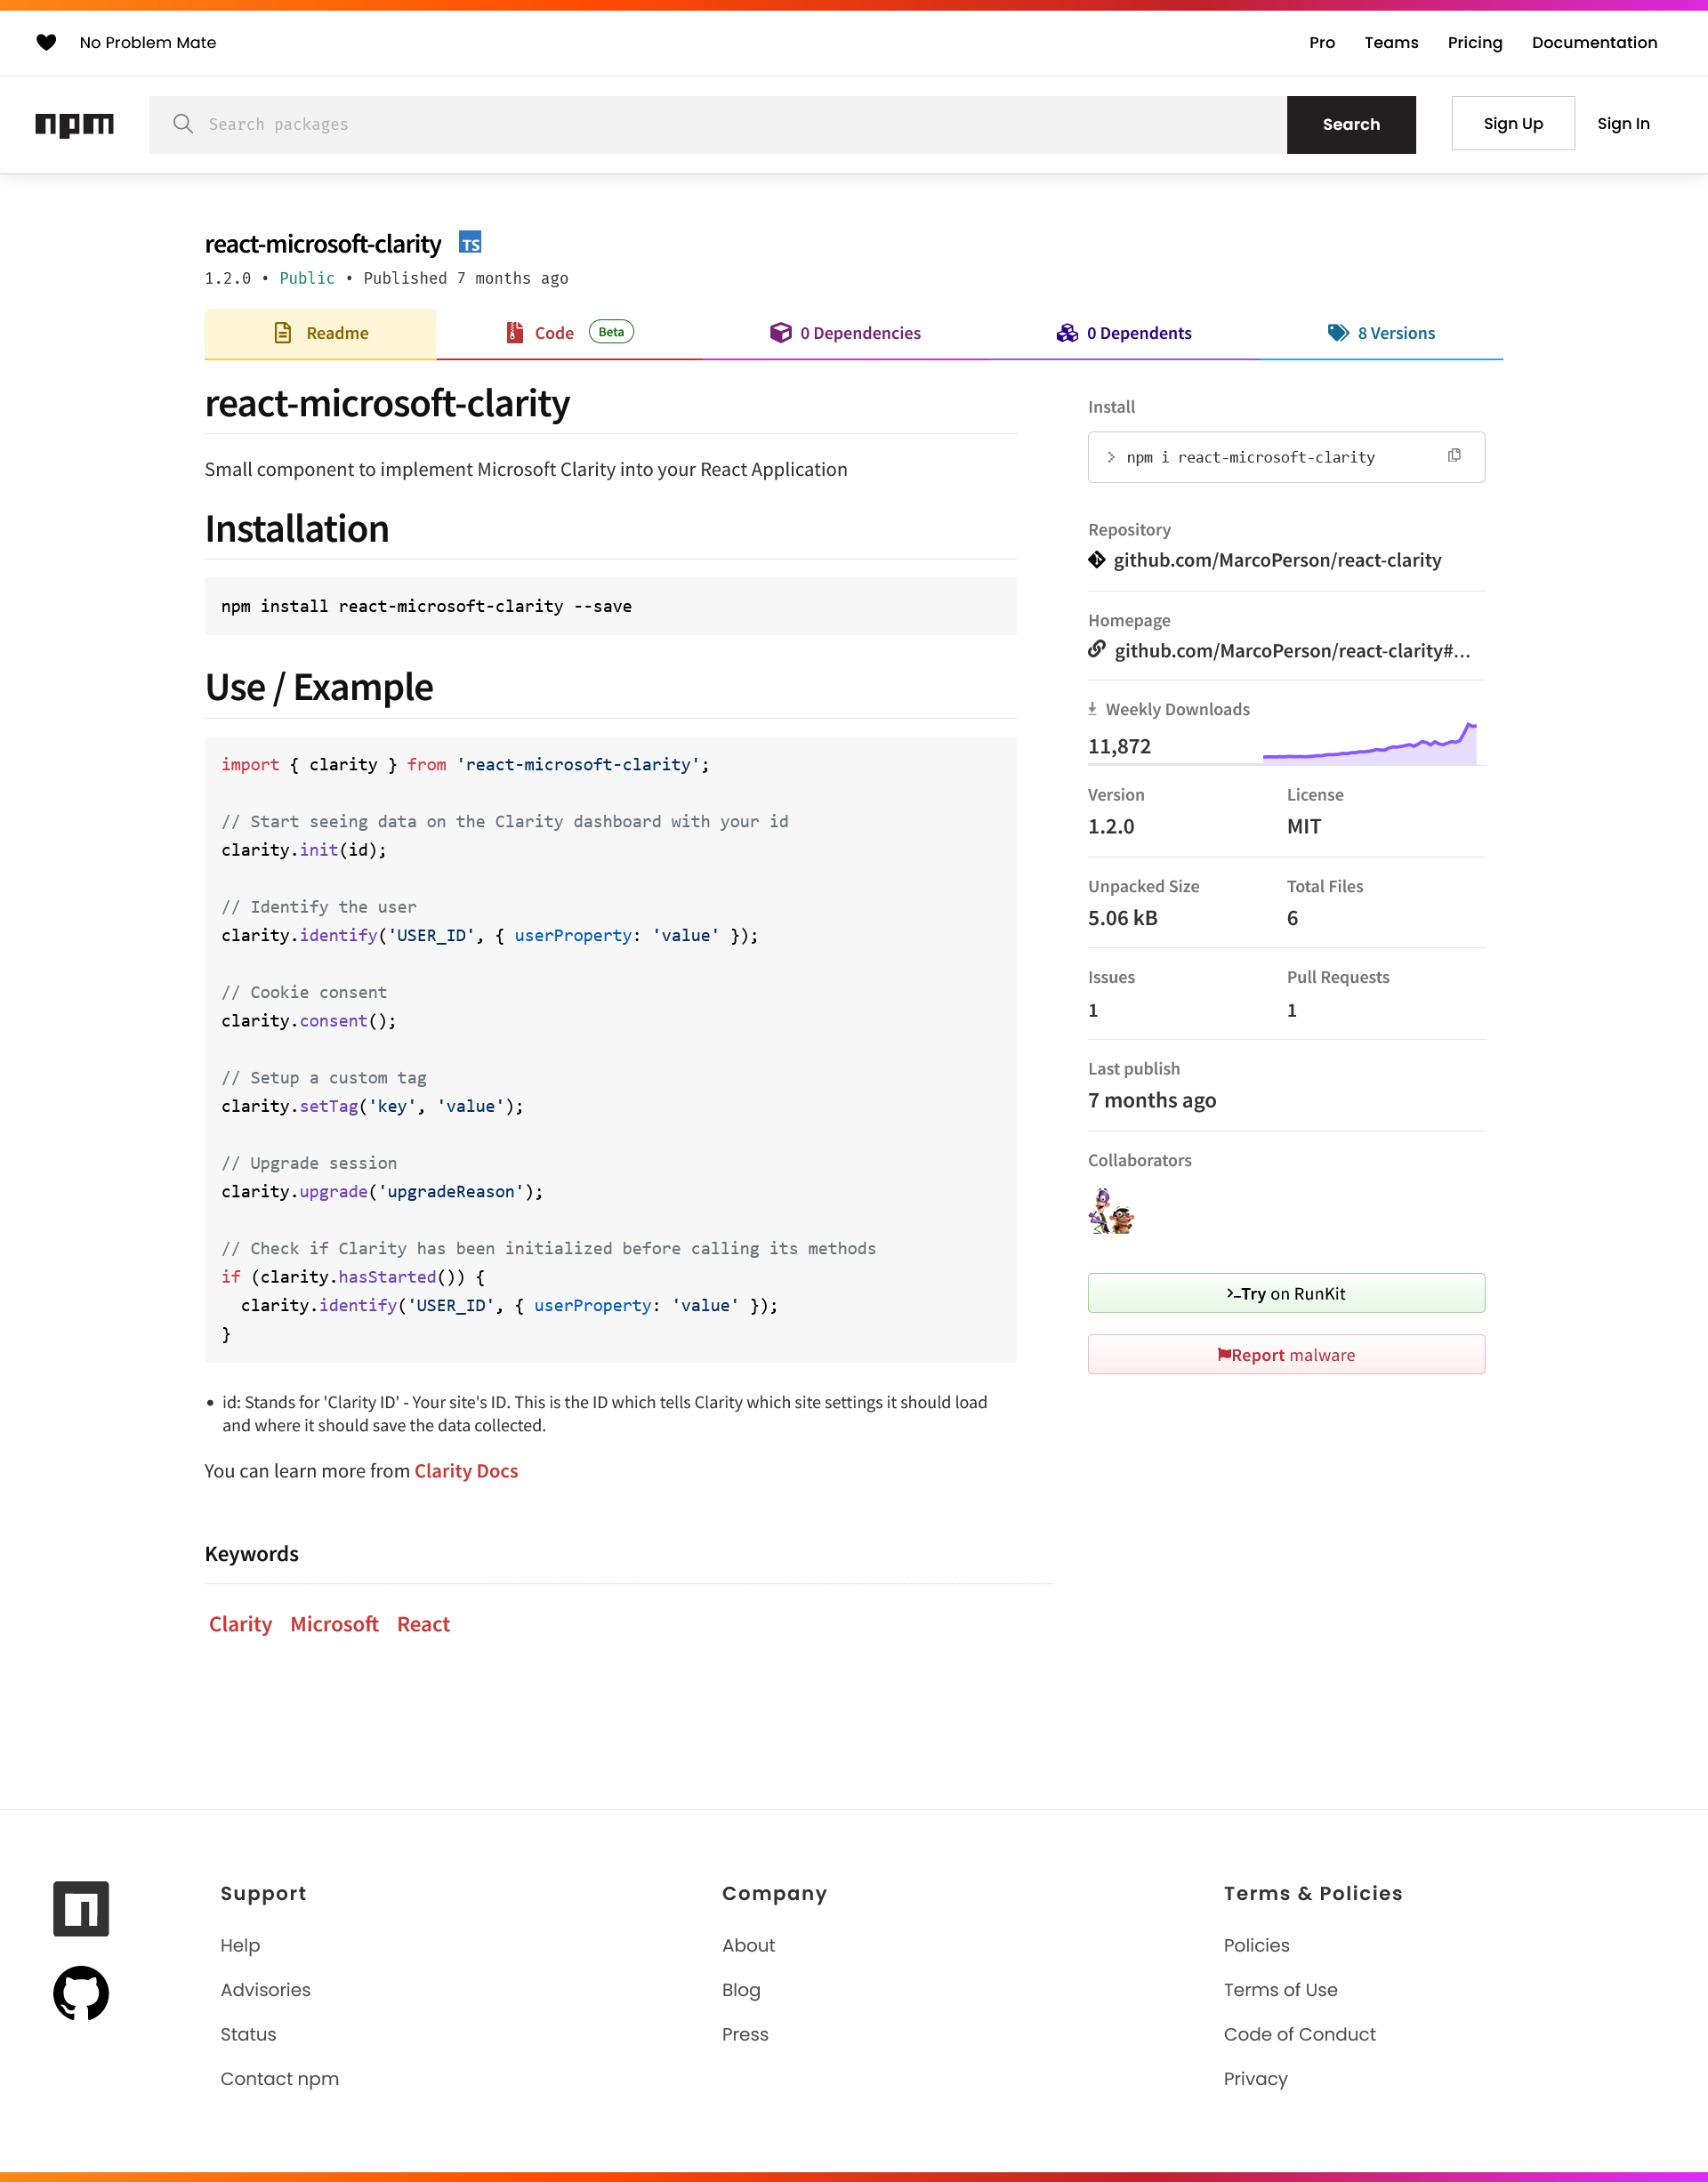Click the Installation heading
1708x2182 pixels.
[x=297, y=529]
